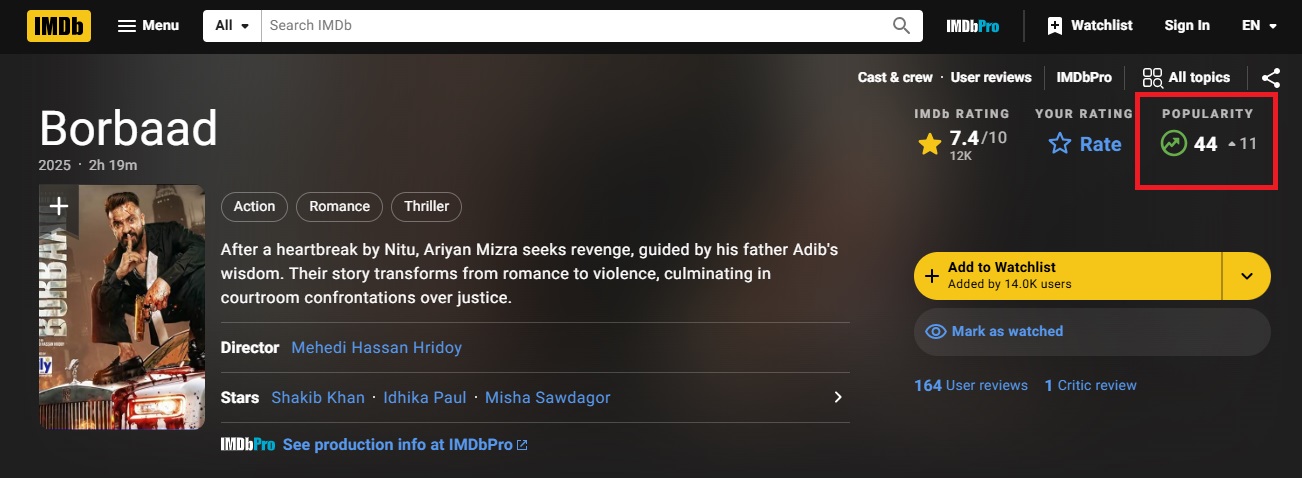Open the Cast & crew tab
Screen dimensions: 1302x478
click(x=894, y=77)
